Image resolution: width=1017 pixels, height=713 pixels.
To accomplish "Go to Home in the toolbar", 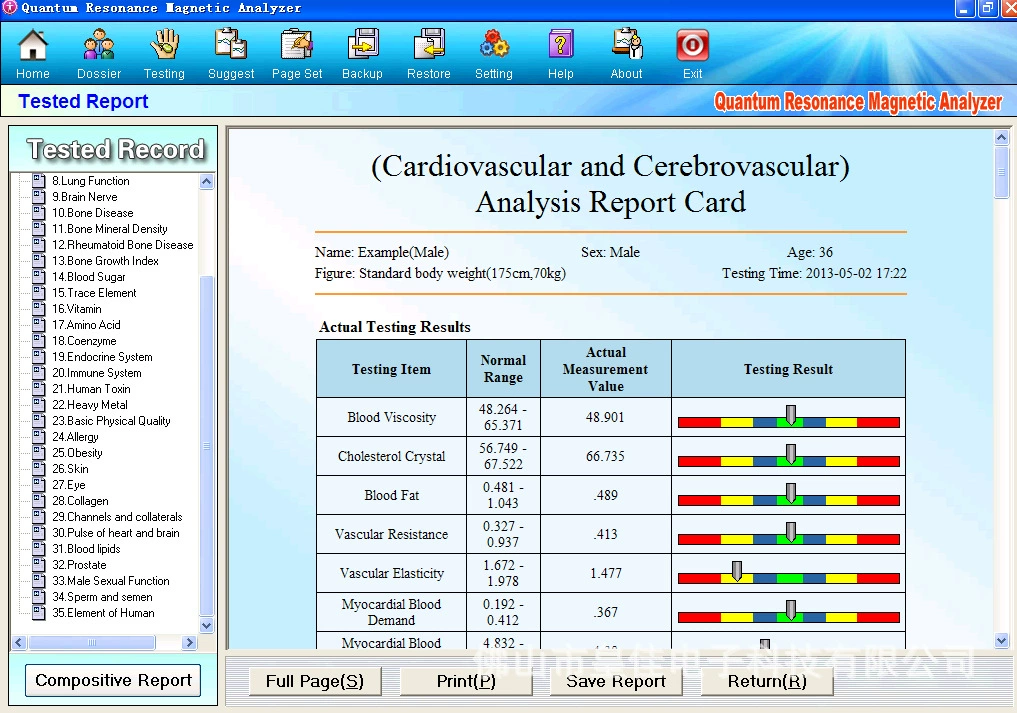I will click(32, 54).
